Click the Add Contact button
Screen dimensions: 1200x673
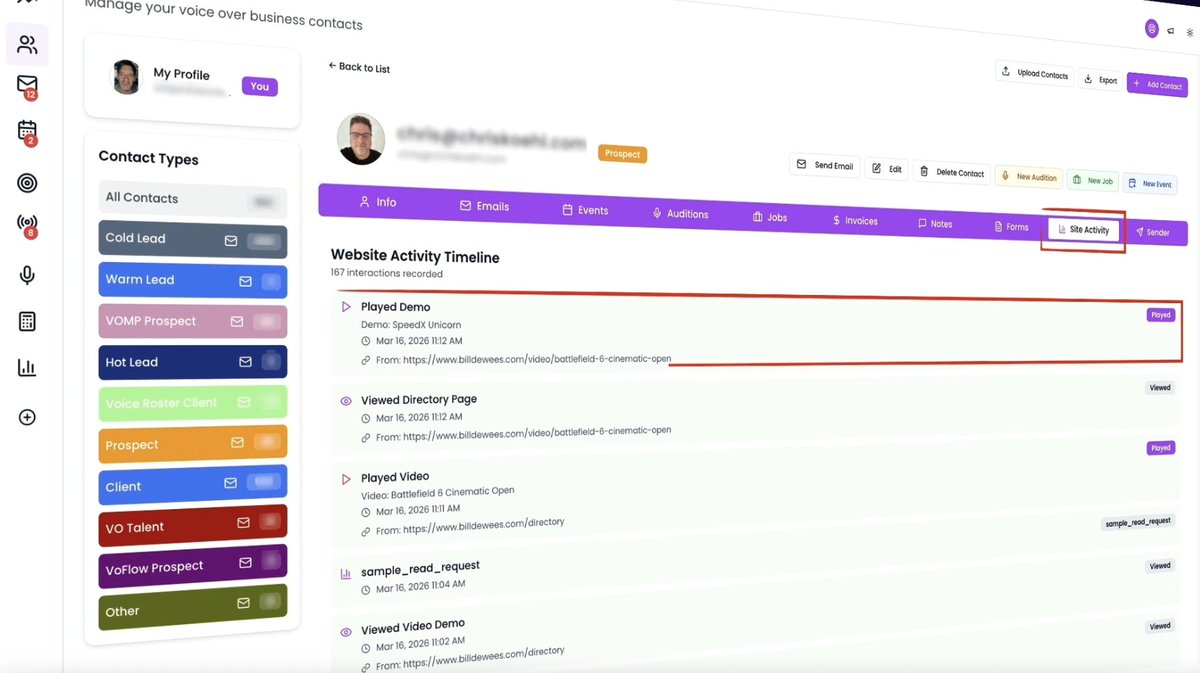1157,85
